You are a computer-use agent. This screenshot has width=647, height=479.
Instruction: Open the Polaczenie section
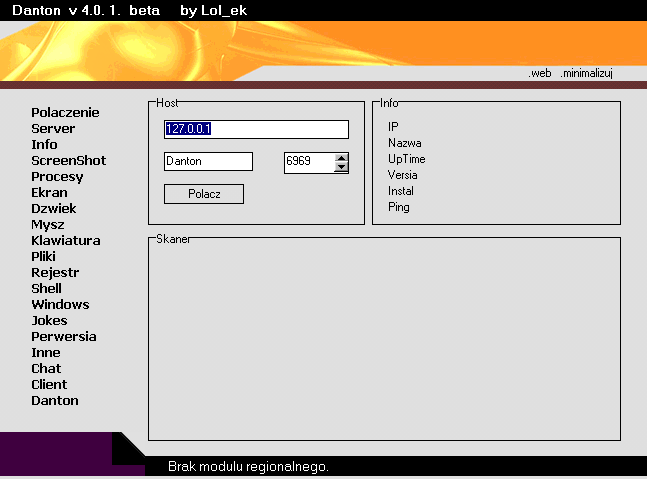(65, 113)
